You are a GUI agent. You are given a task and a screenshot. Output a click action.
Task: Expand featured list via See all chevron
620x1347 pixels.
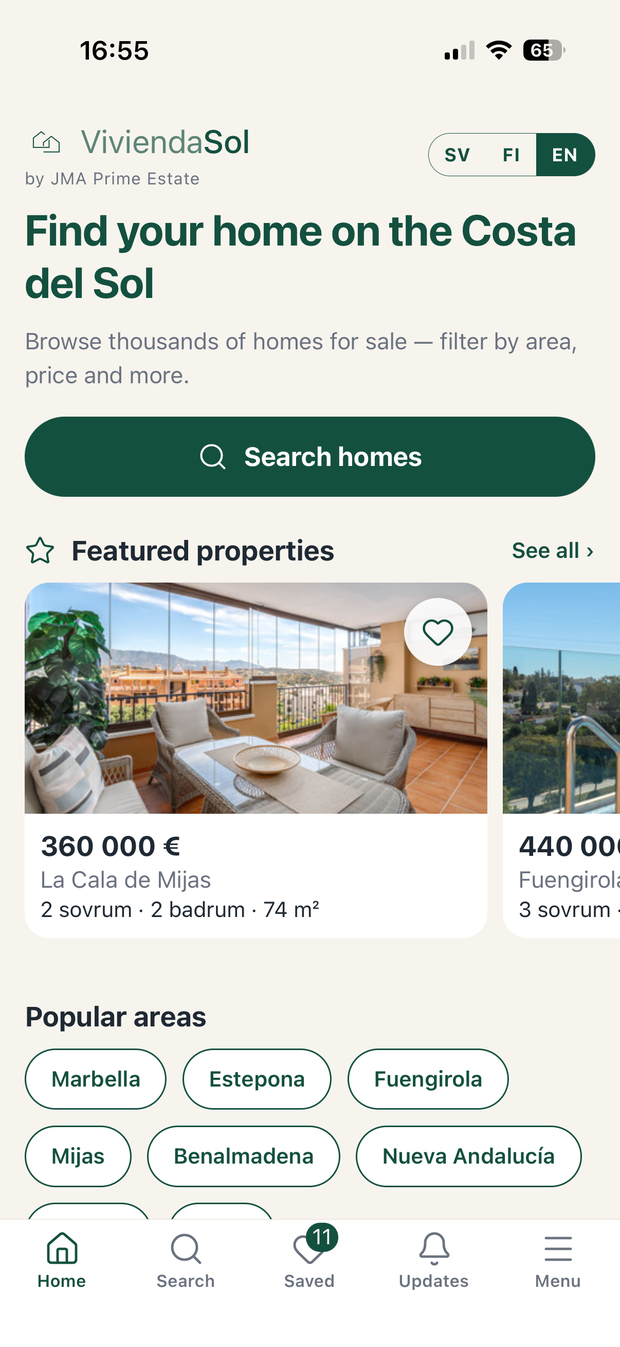coord(553,551)
